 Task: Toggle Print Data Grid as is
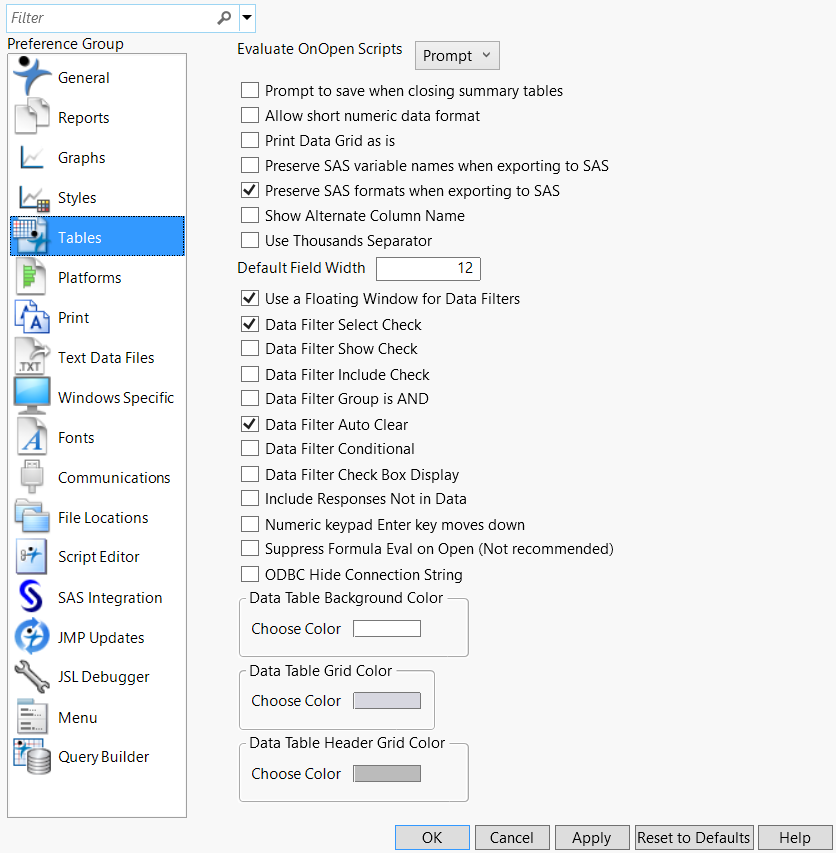(250, 140)
